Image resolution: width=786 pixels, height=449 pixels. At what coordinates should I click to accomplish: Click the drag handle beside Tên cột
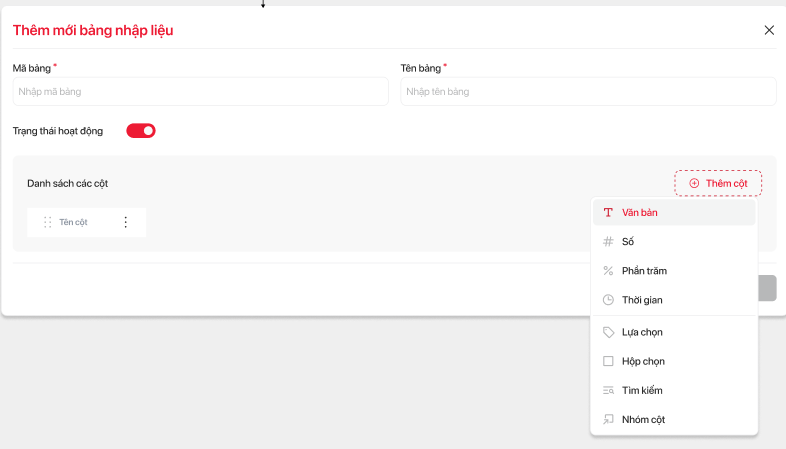coord(47,222)
